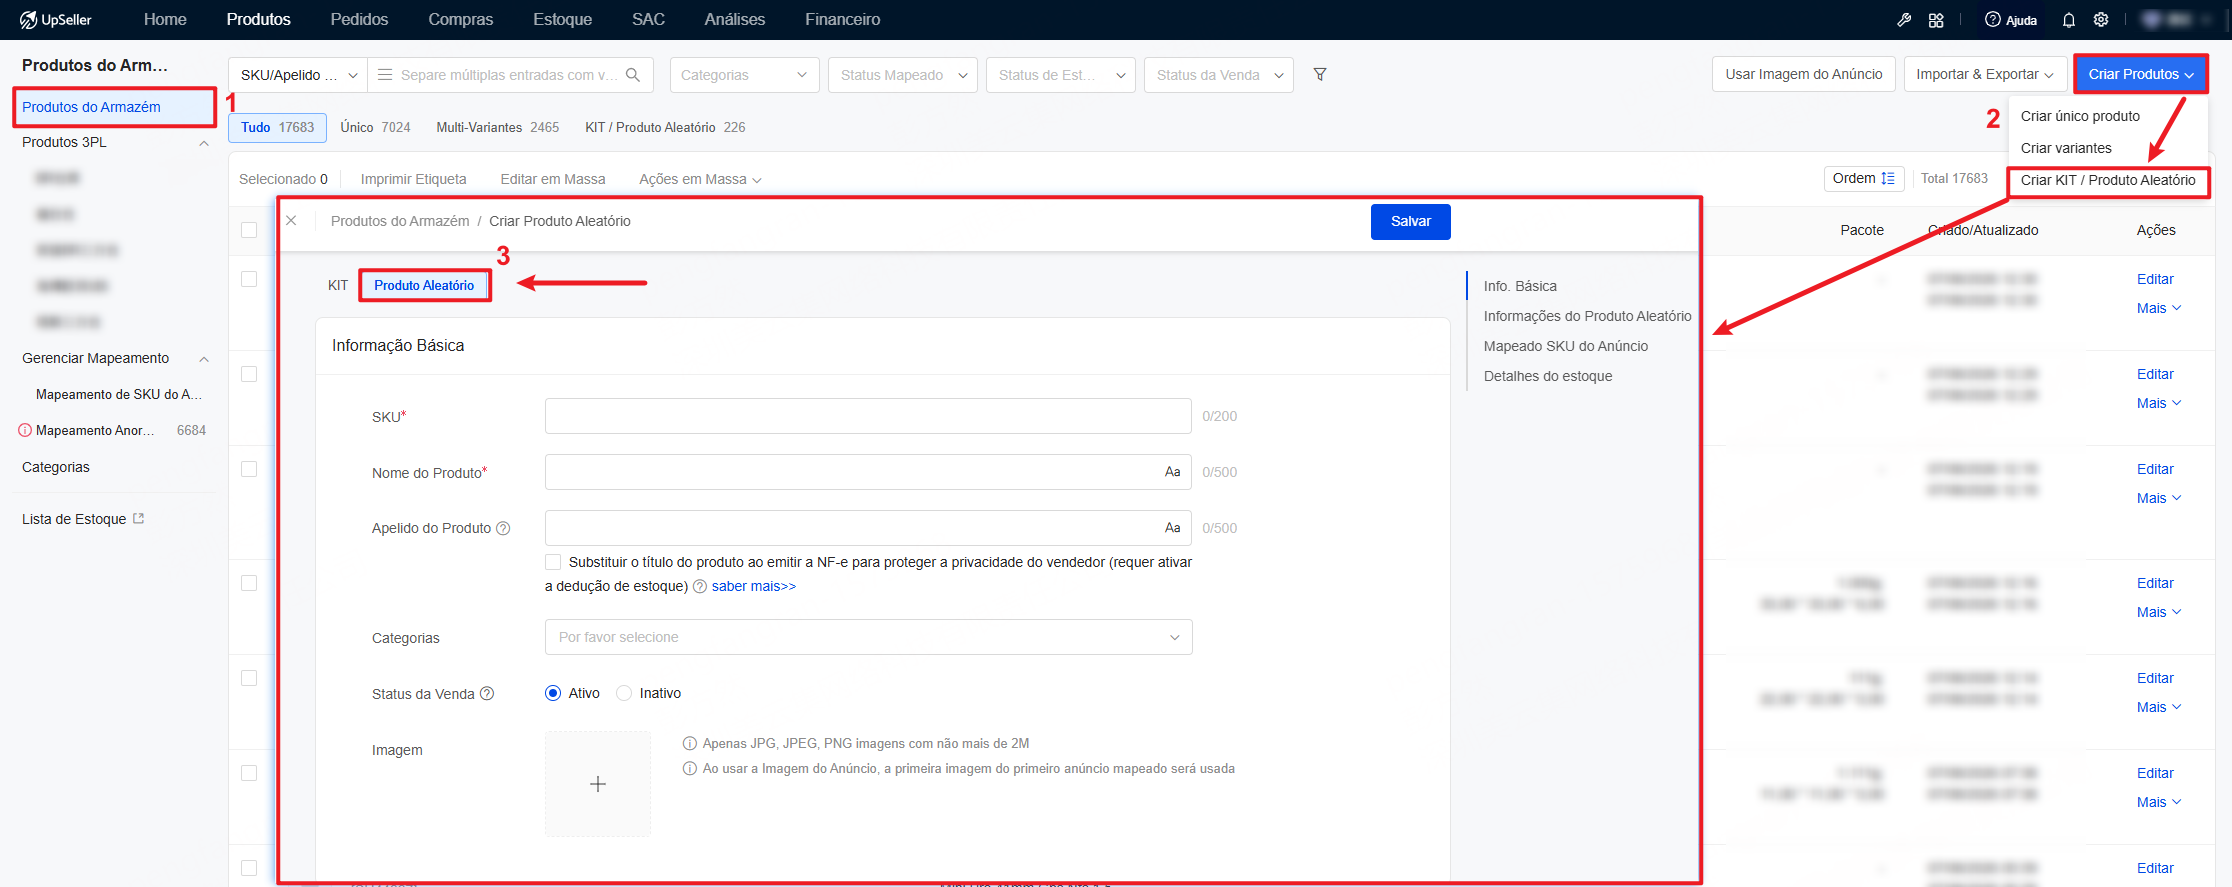
Task: Open the Análises menu
Action: pos(734,20)
